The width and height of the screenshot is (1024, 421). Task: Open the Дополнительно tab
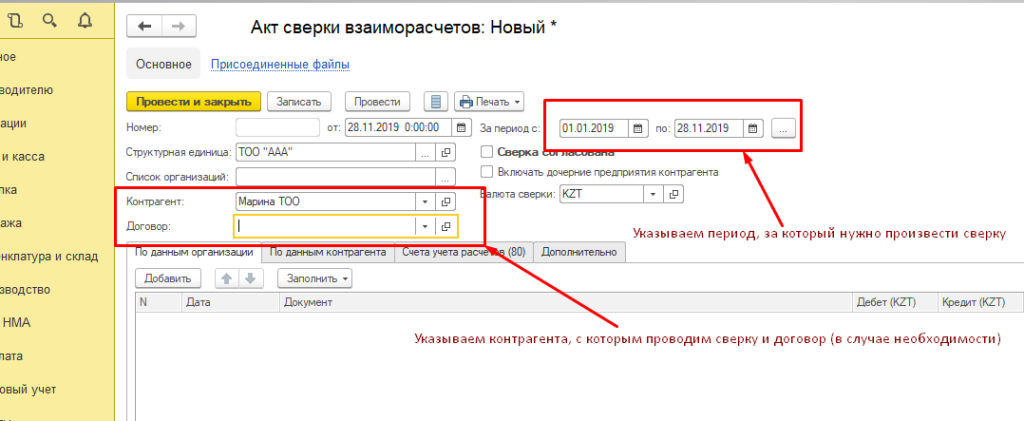point(579,253)
